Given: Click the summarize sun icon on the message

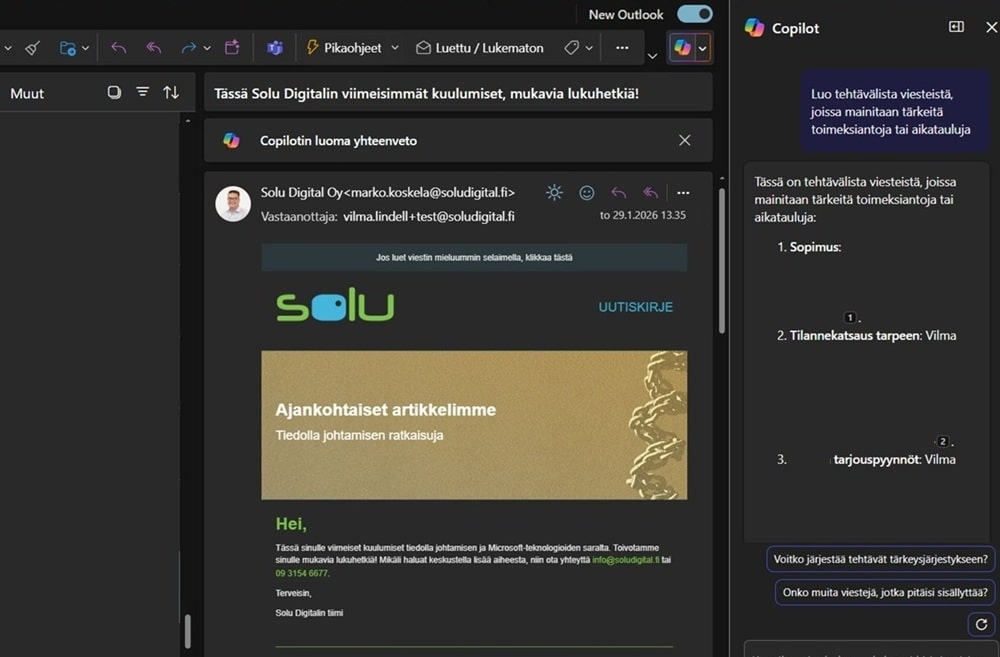Looking at the screenshot, I should (x=554, y=193).
